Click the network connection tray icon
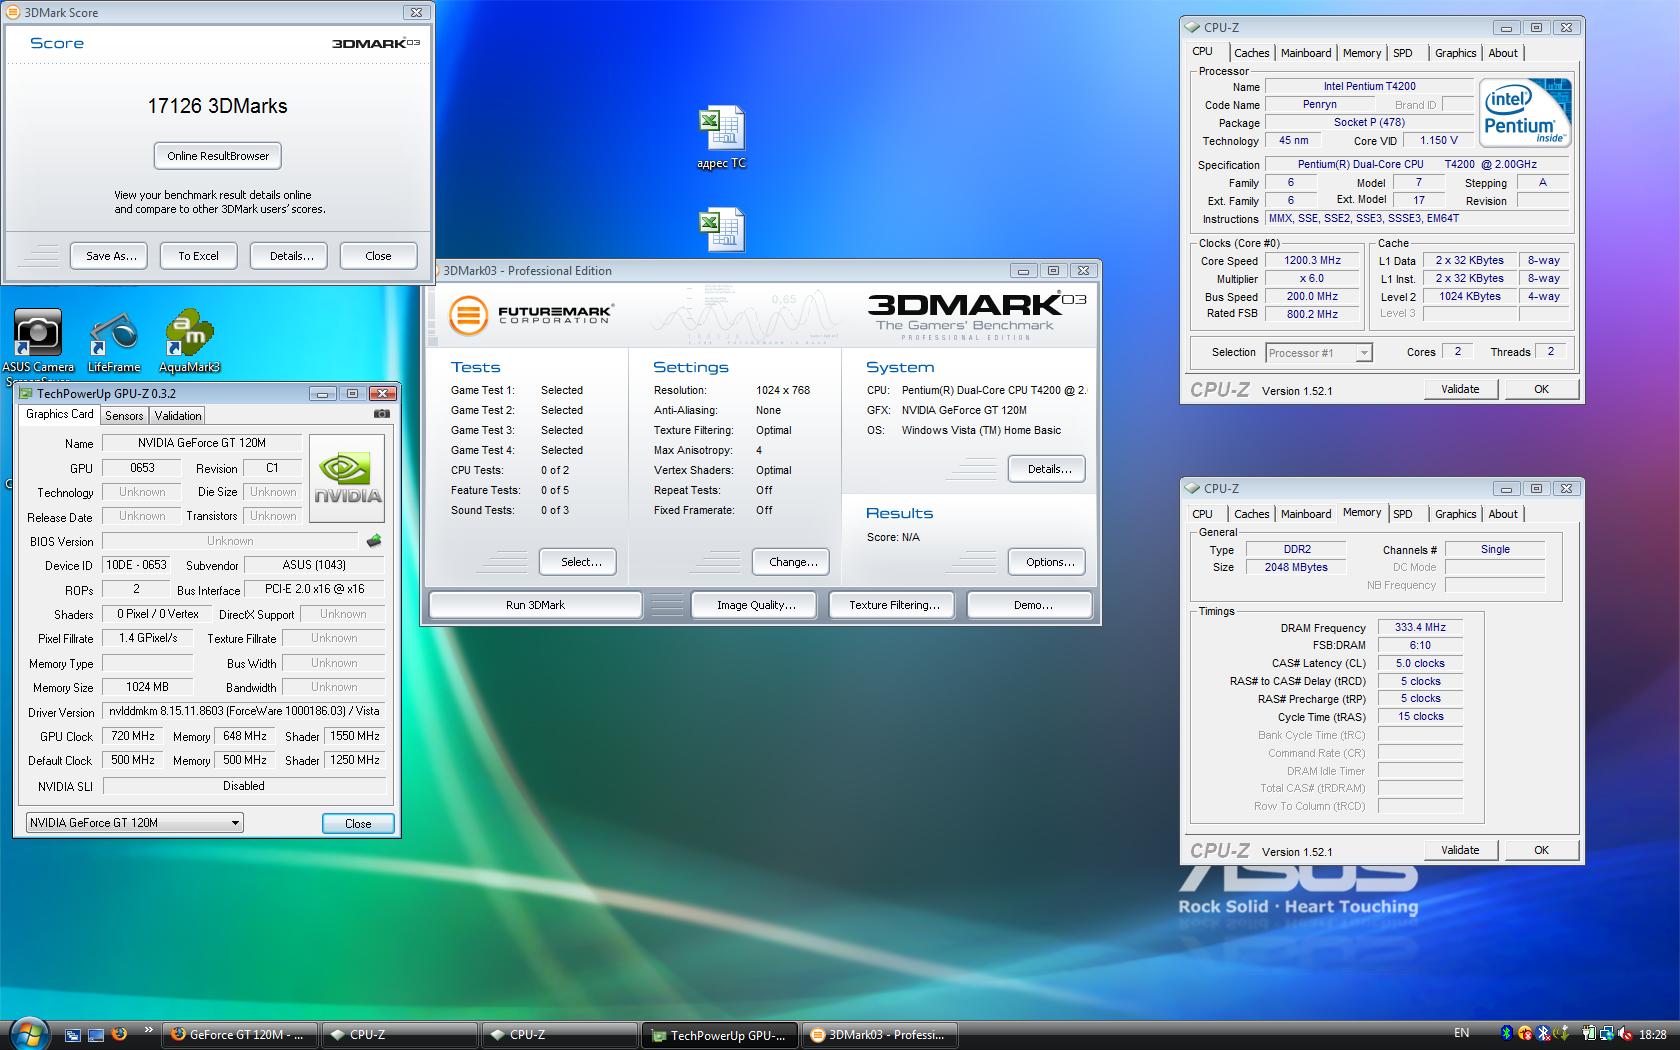The image size is (1680, 1050). tap(1607, 1033)
